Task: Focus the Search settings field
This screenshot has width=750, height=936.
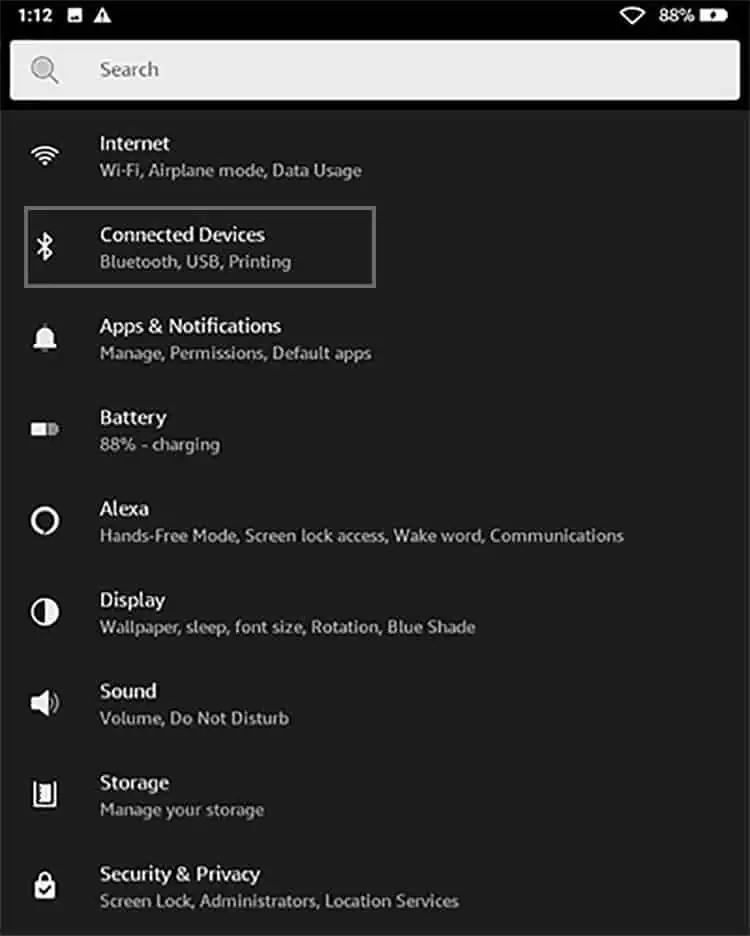Action: pyautogui.click(x=375, y=70)
